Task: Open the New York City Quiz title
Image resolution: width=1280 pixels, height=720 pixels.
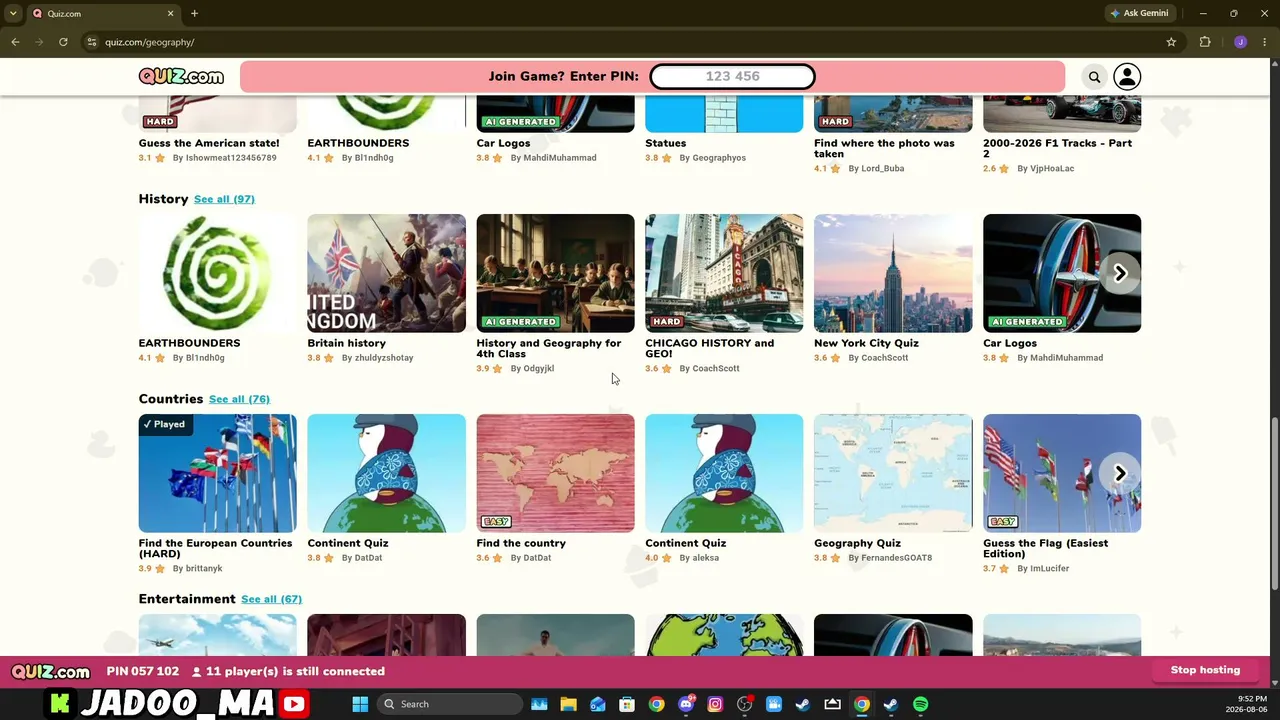Action: [866, 343]
